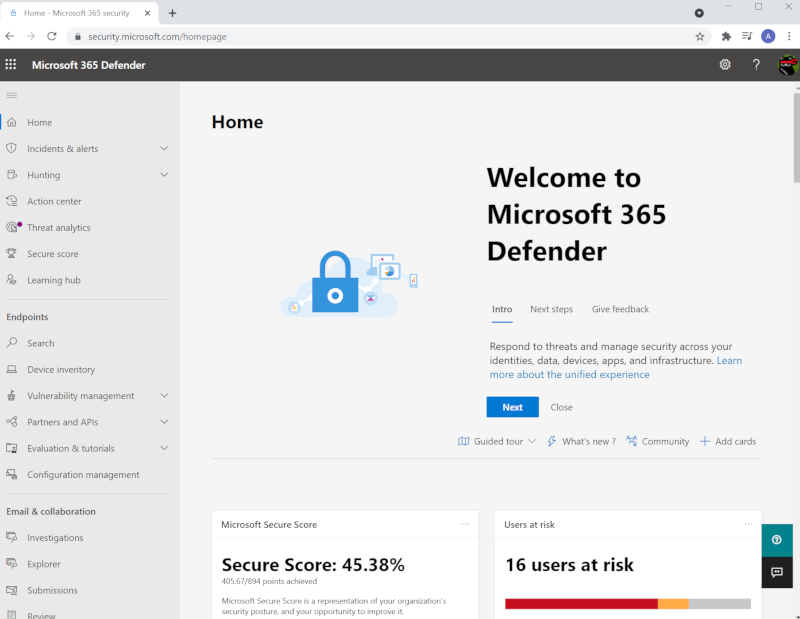Image resolution: width=800 pixels, height=619 pixels.
Task: Click 16 users at risk text
Action: coord(569,565)
